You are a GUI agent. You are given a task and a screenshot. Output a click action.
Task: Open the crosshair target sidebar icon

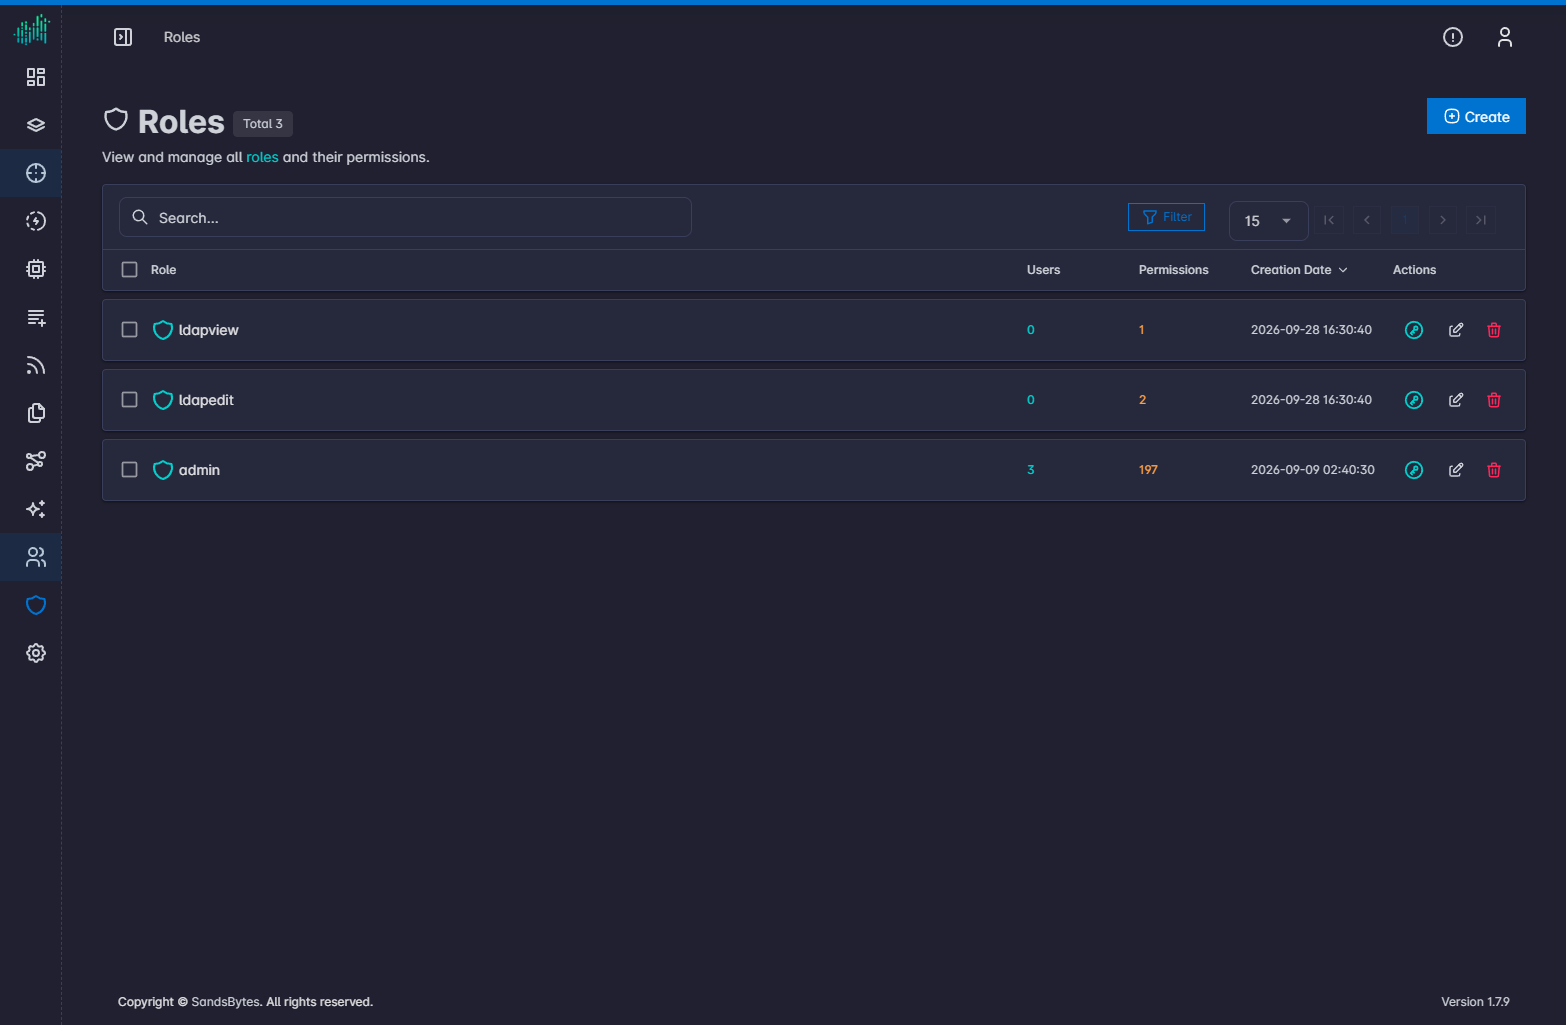click(x=36, y=173)
